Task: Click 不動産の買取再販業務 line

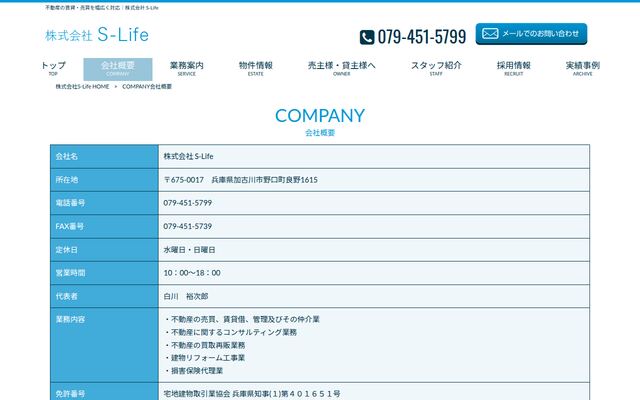Action: [204, 345]
